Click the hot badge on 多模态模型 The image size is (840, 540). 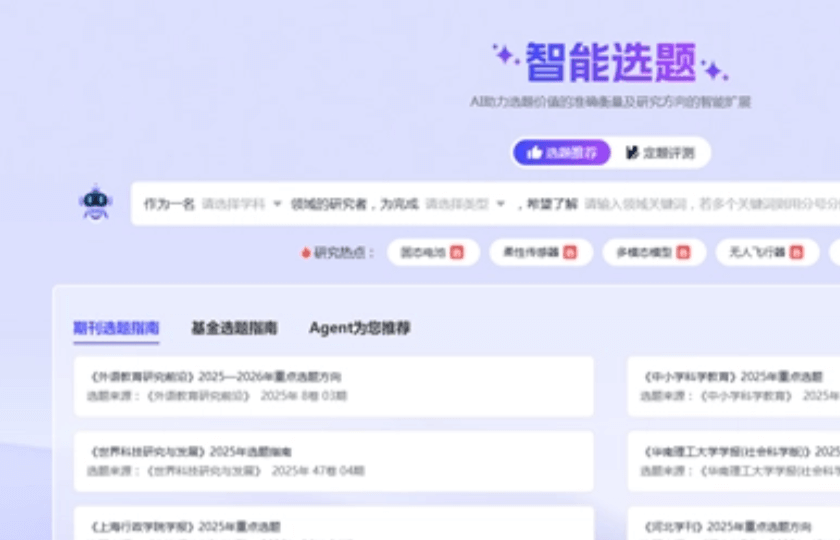pos(683,252)
